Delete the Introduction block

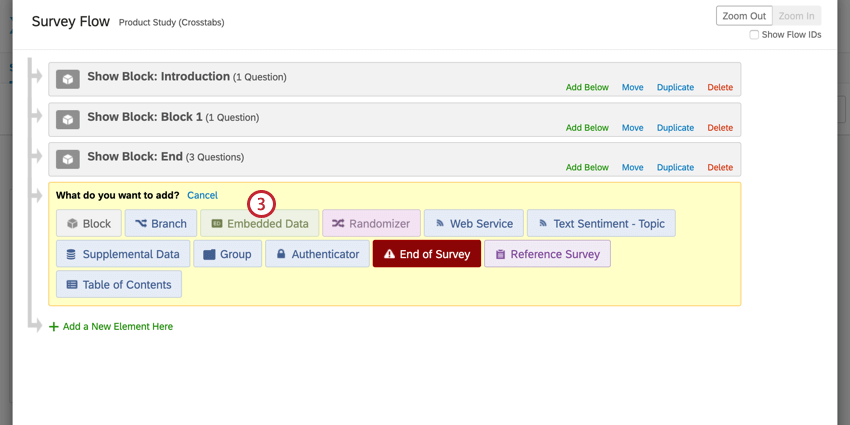click(720, 87)
